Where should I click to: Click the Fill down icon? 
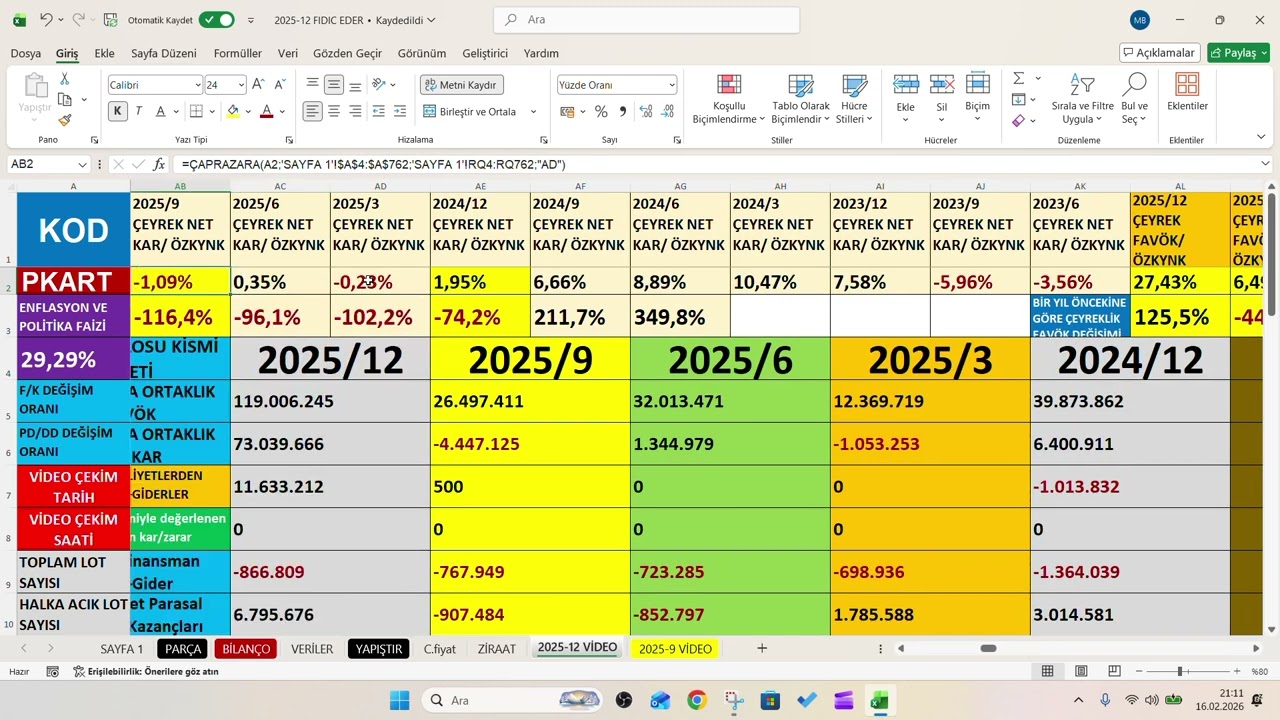1019,99
